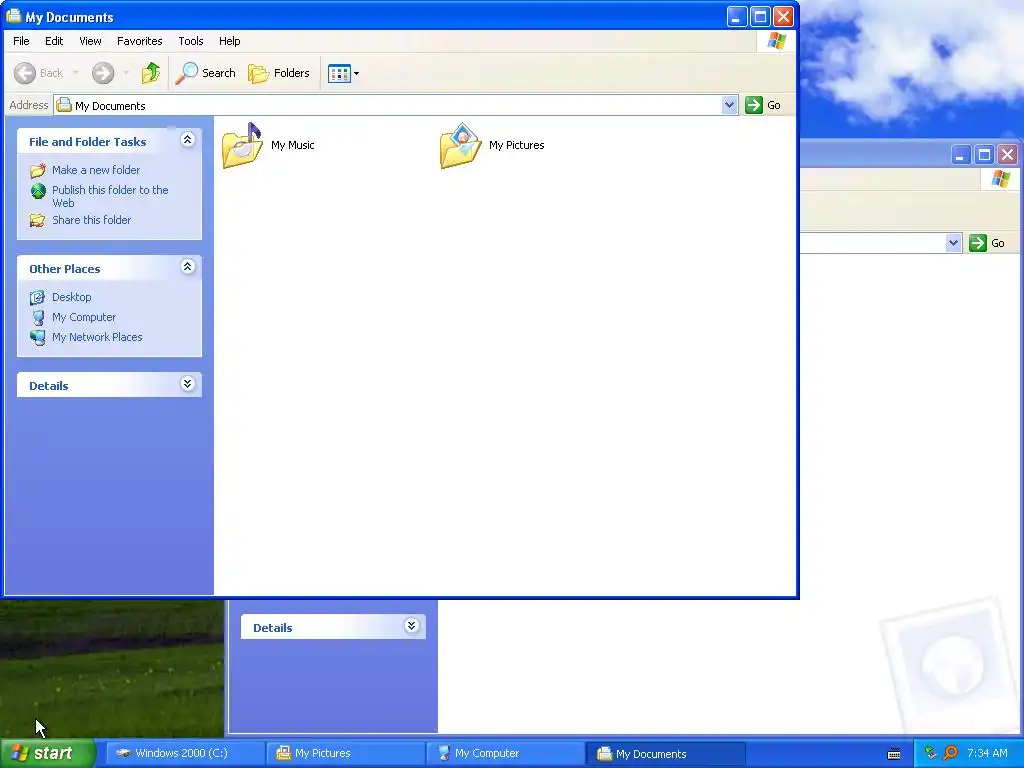The image size is (1024, 768).
Task: Open the Edit menu
Action: tap(54, 40)
